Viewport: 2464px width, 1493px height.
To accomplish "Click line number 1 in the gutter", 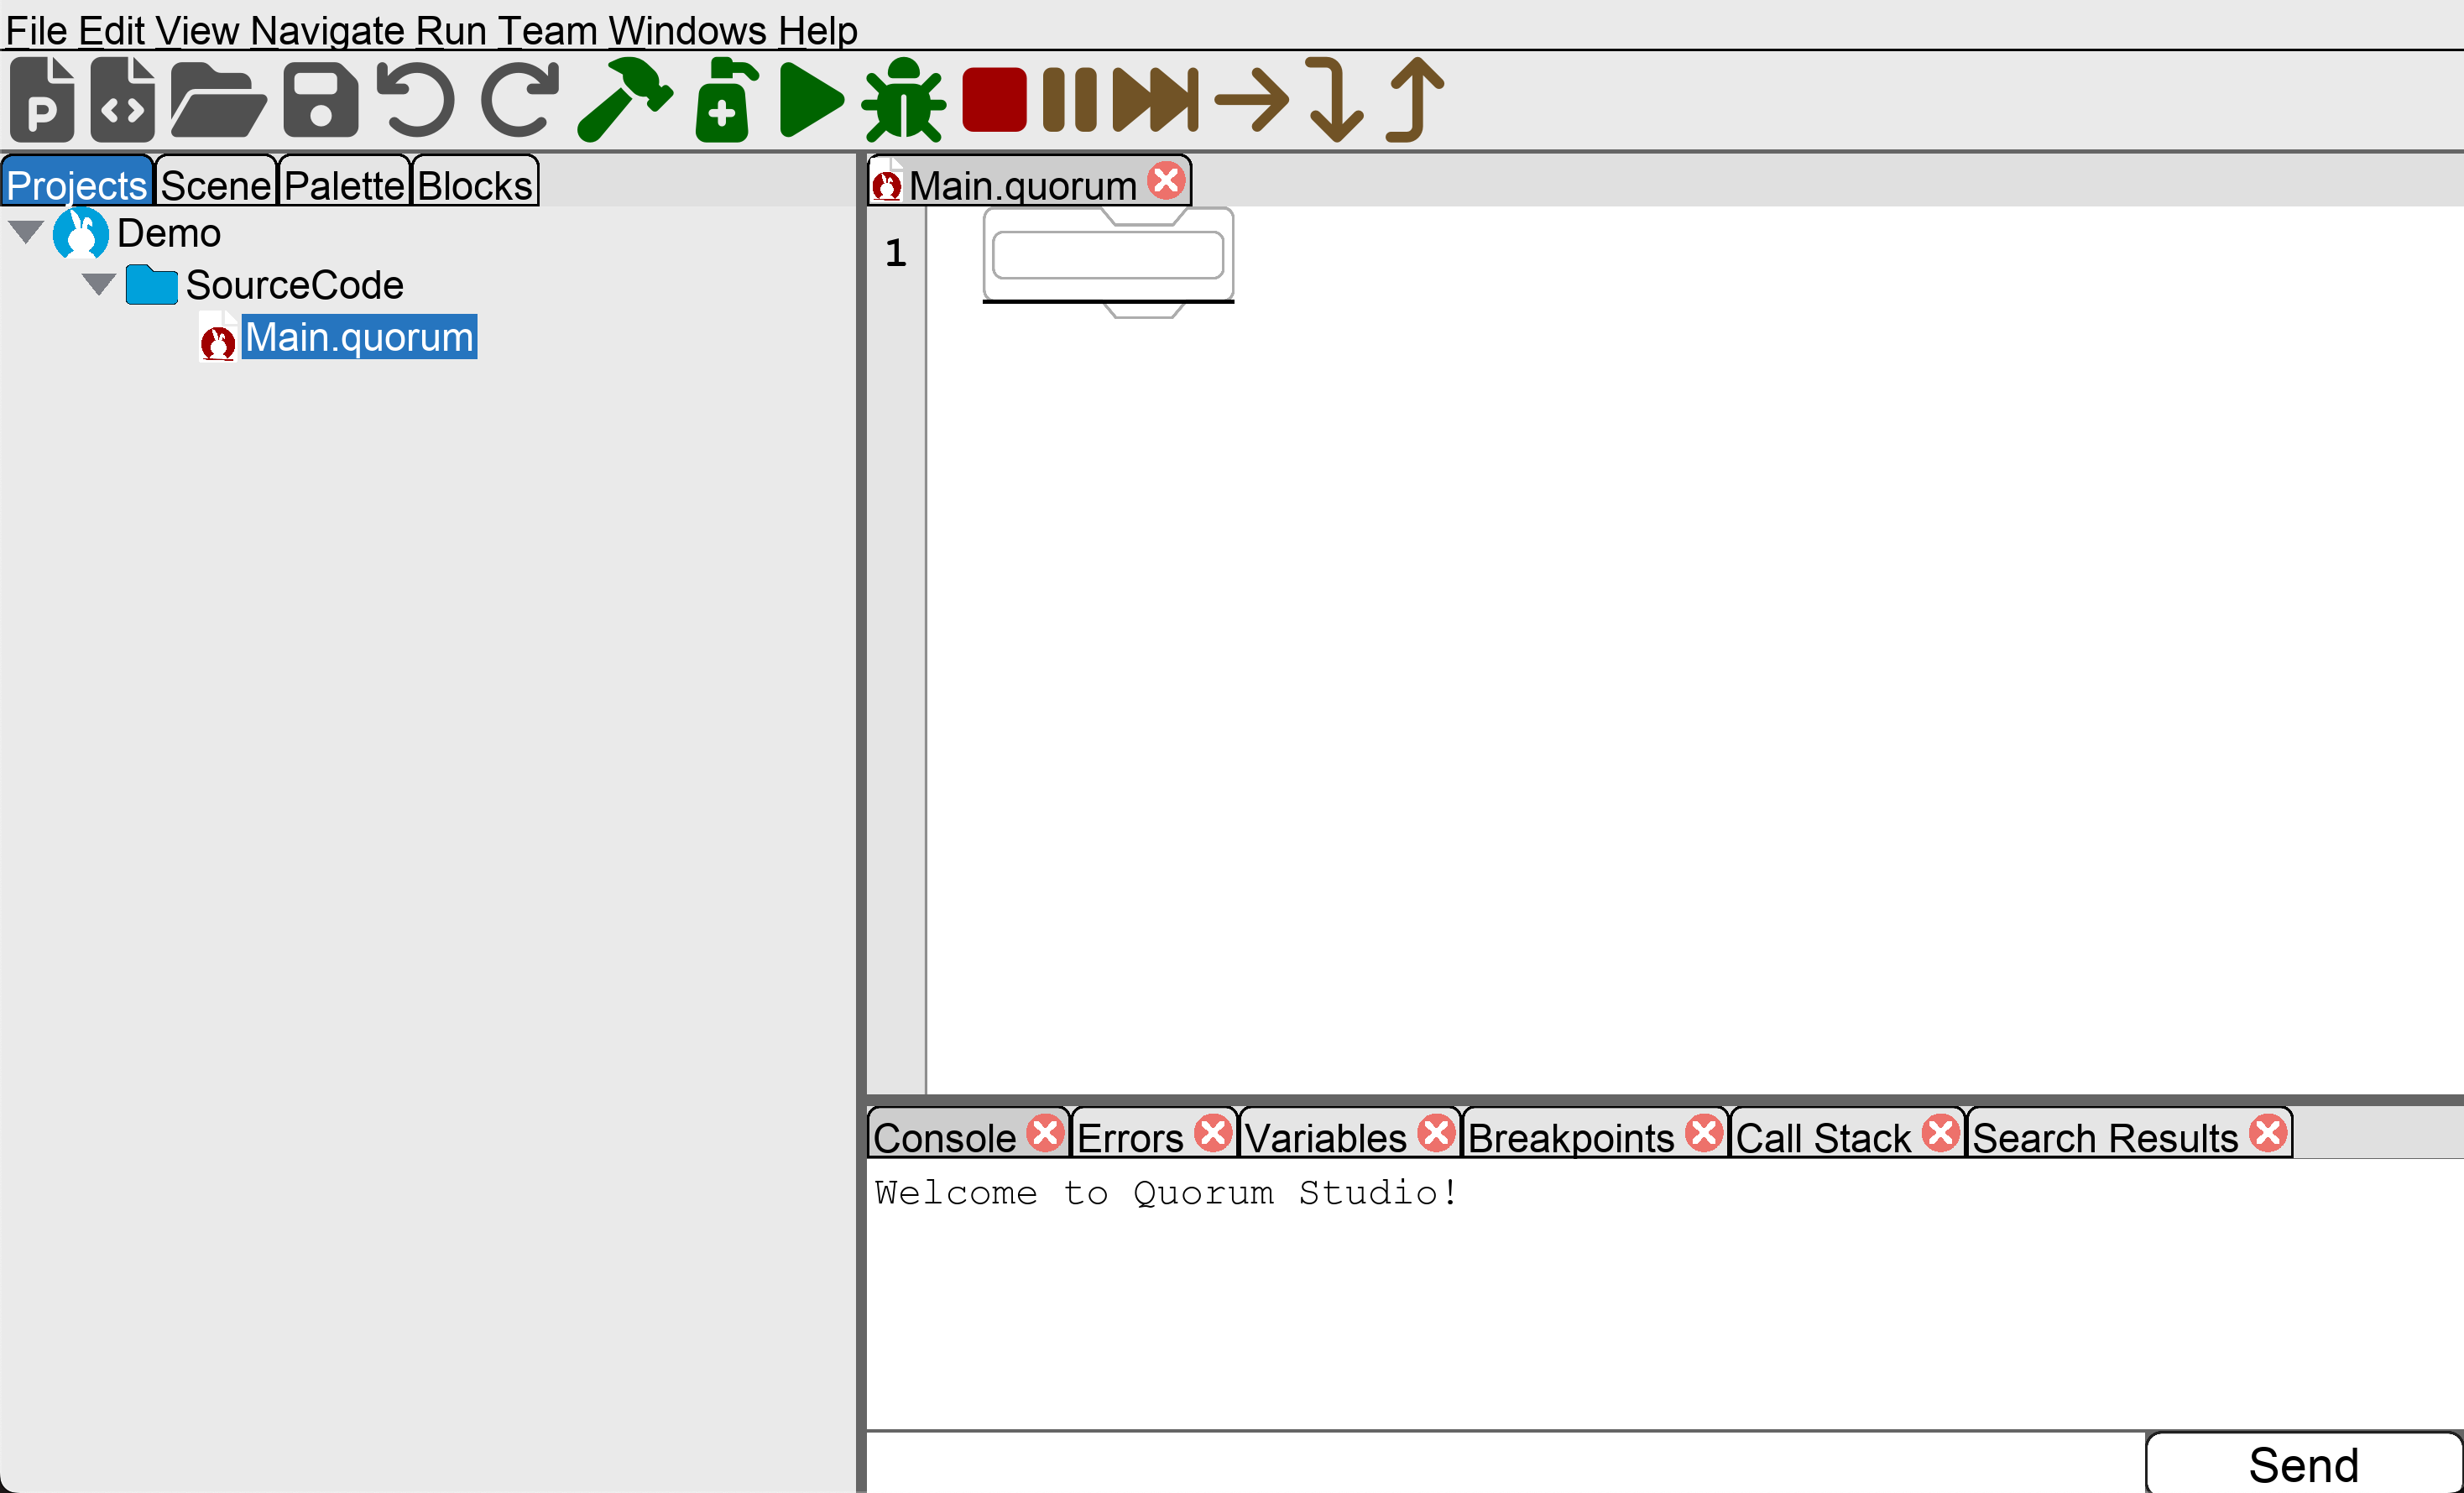I will (x=895, y=252).
